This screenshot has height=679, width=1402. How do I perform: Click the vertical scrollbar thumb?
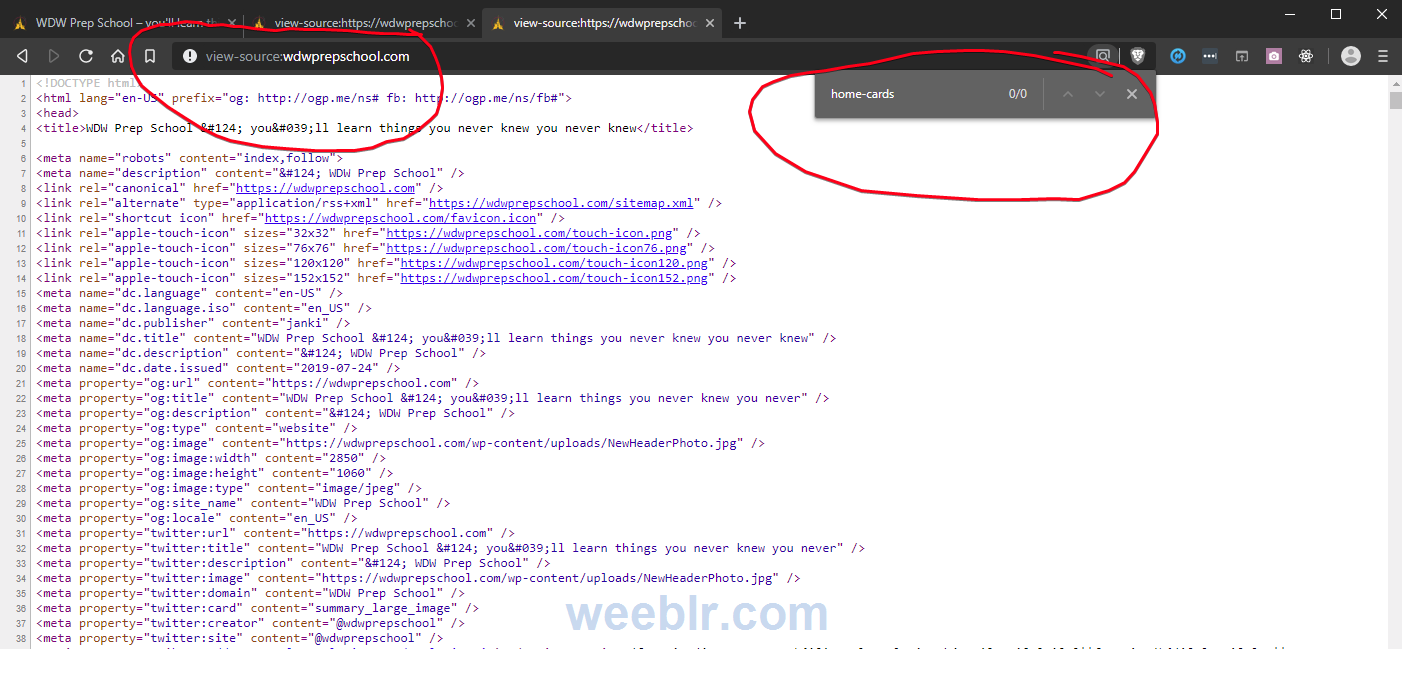pyautogui.click(x=1395, y=100)
